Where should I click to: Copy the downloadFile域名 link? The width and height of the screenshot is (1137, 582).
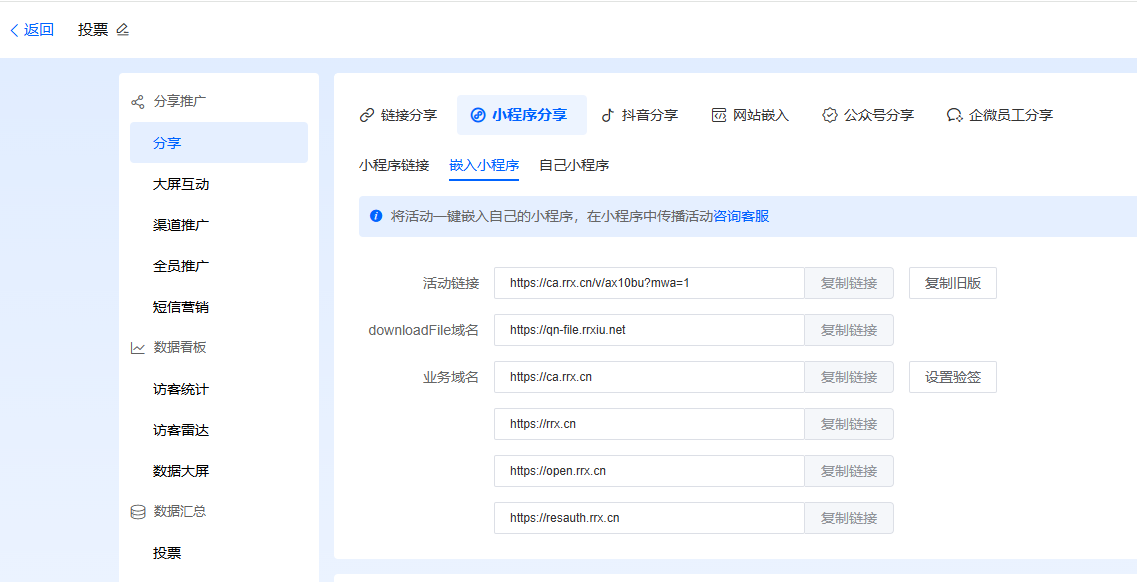848,330
